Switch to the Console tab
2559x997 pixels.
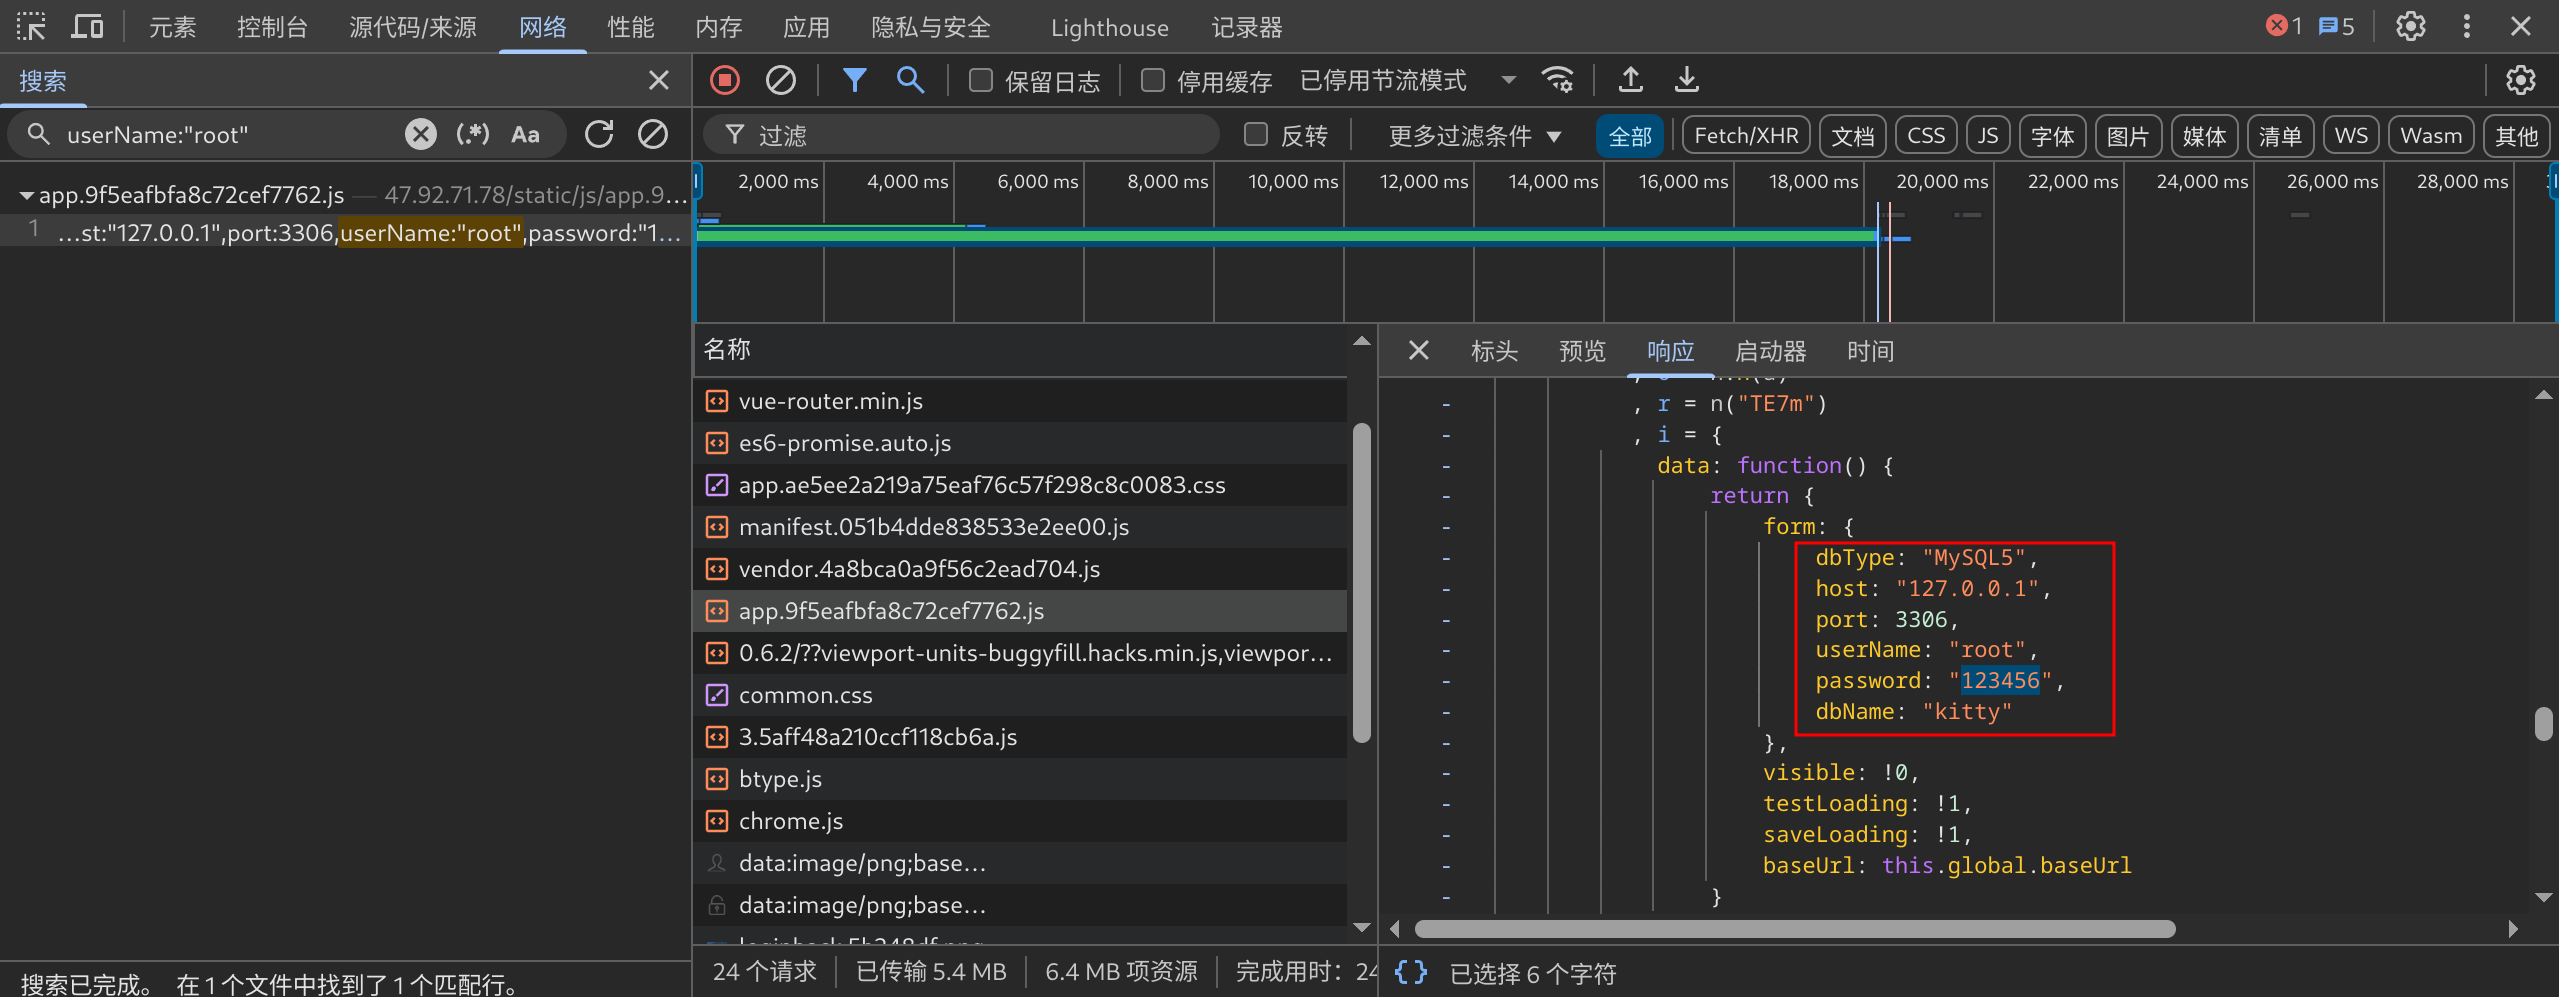(x=272, y=27)
